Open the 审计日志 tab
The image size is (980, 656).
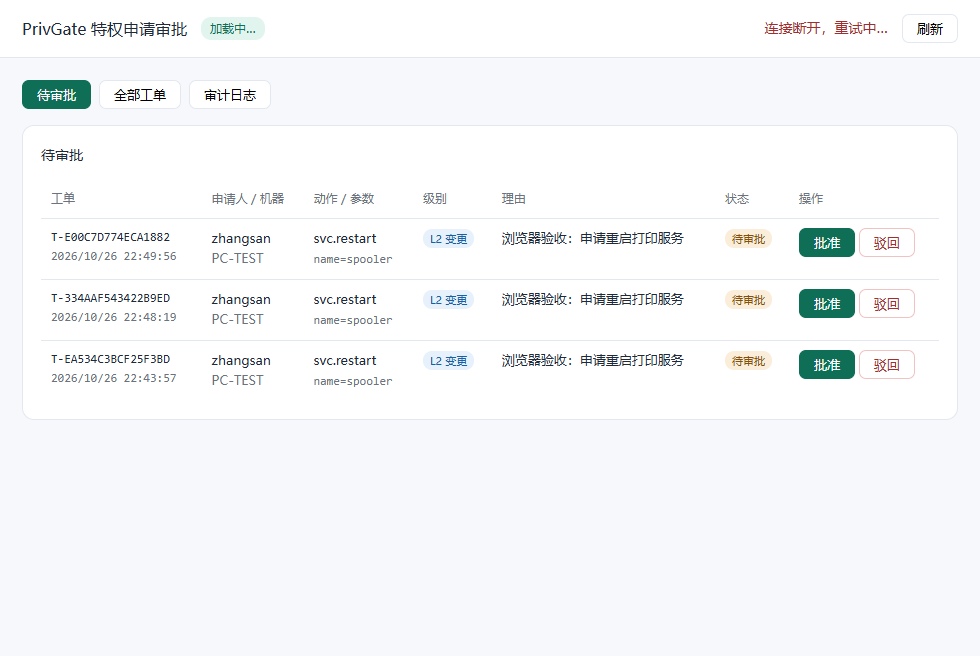[x=230, y=94]
